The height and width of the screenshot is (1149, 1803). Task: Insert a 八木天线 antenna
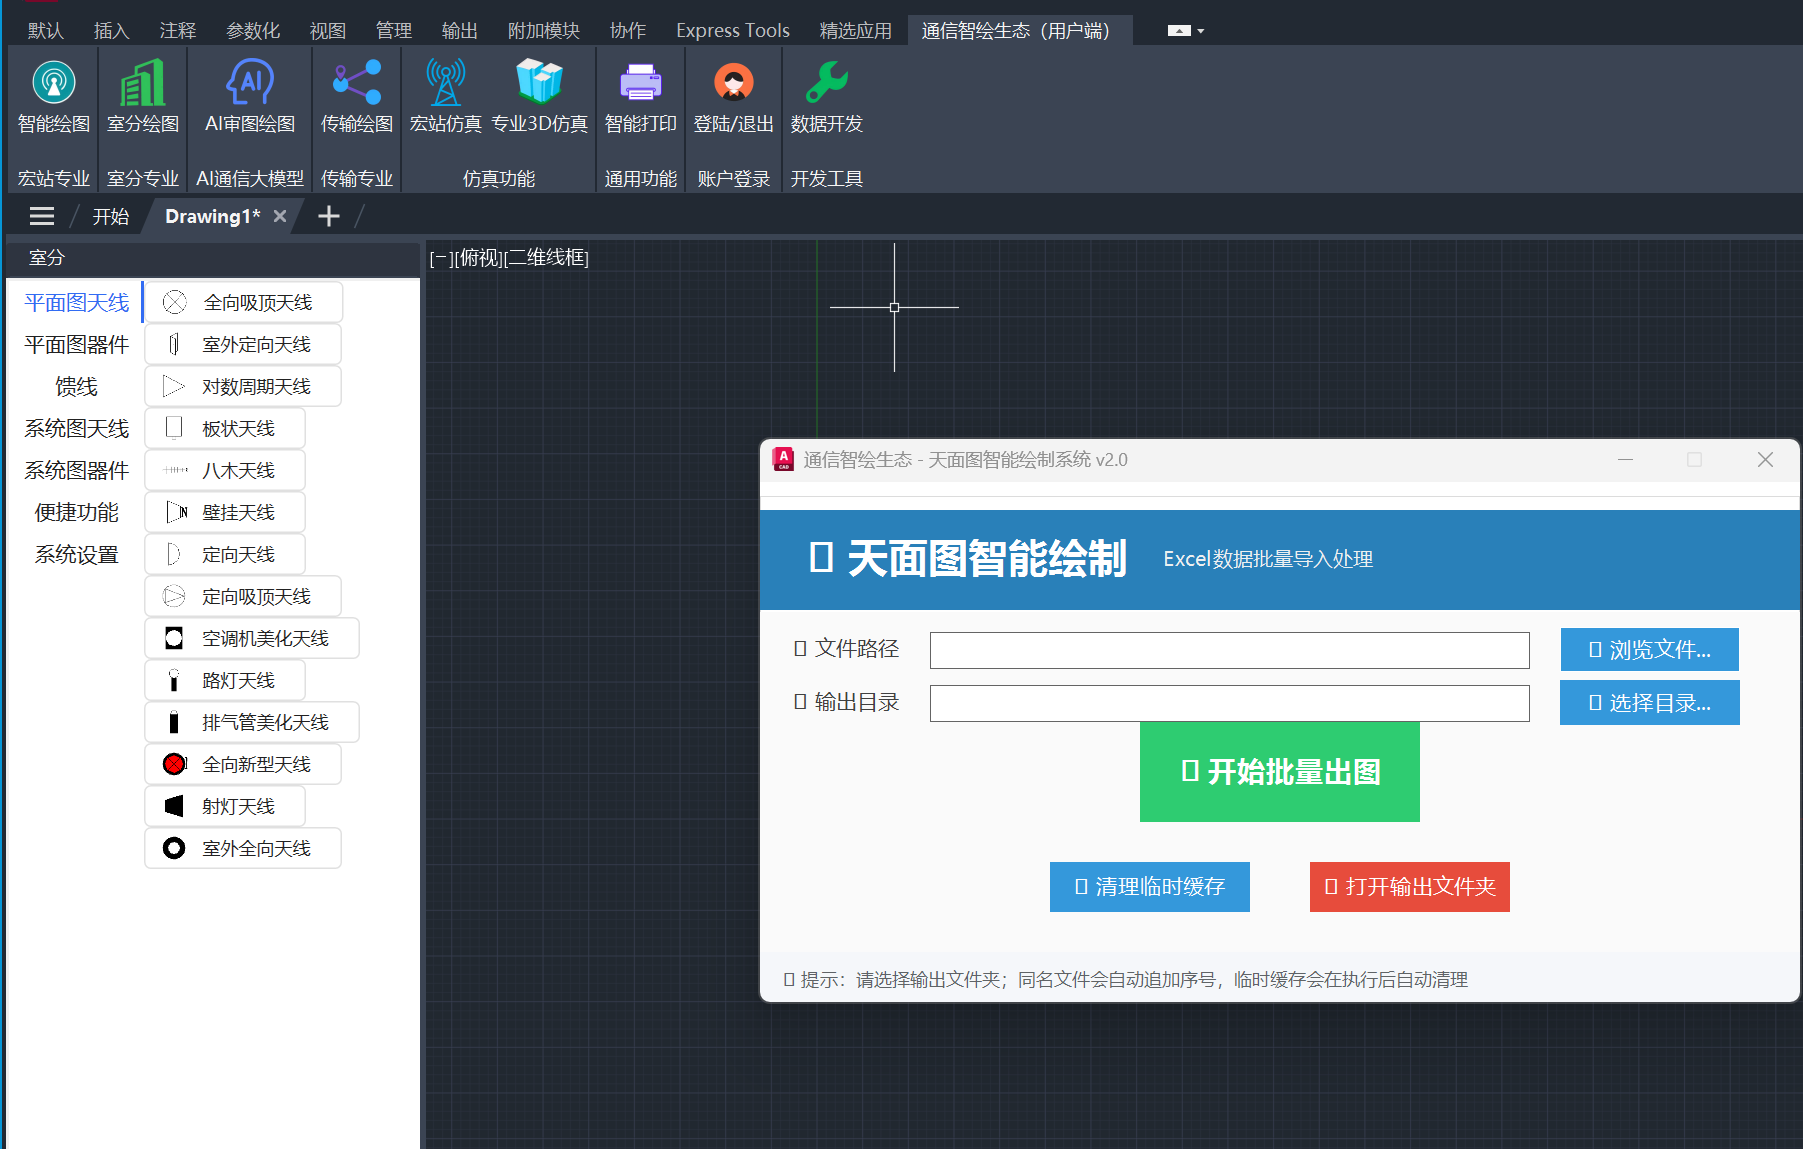(225, 470)
